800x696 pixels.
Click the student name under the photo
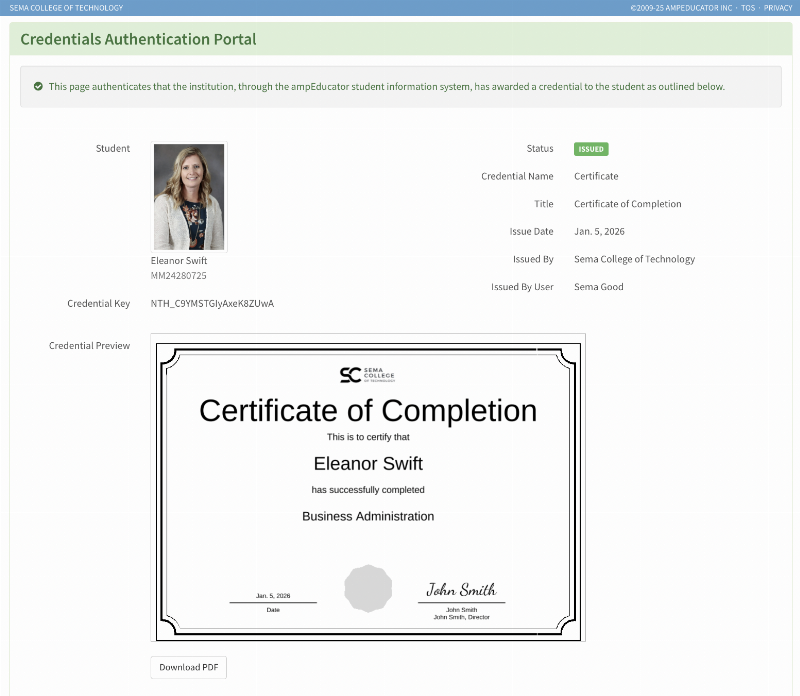179,261
